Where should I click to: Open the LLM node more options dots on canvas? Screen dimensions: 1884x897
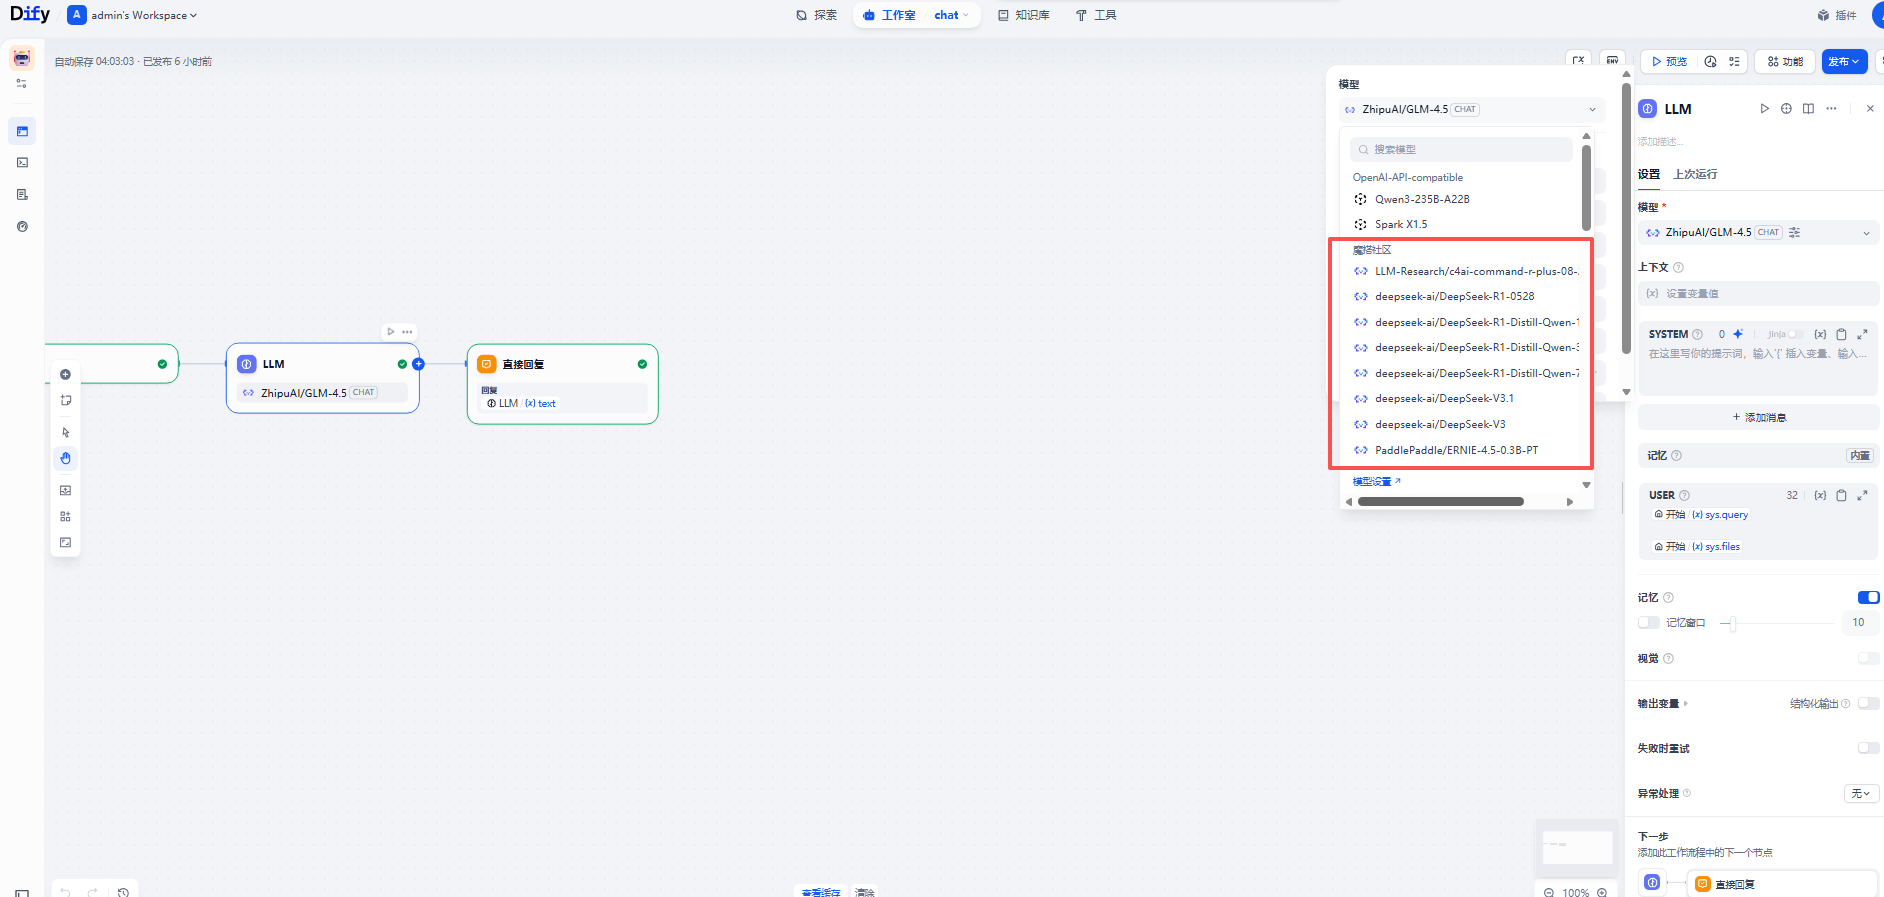(x=407, y=331)
